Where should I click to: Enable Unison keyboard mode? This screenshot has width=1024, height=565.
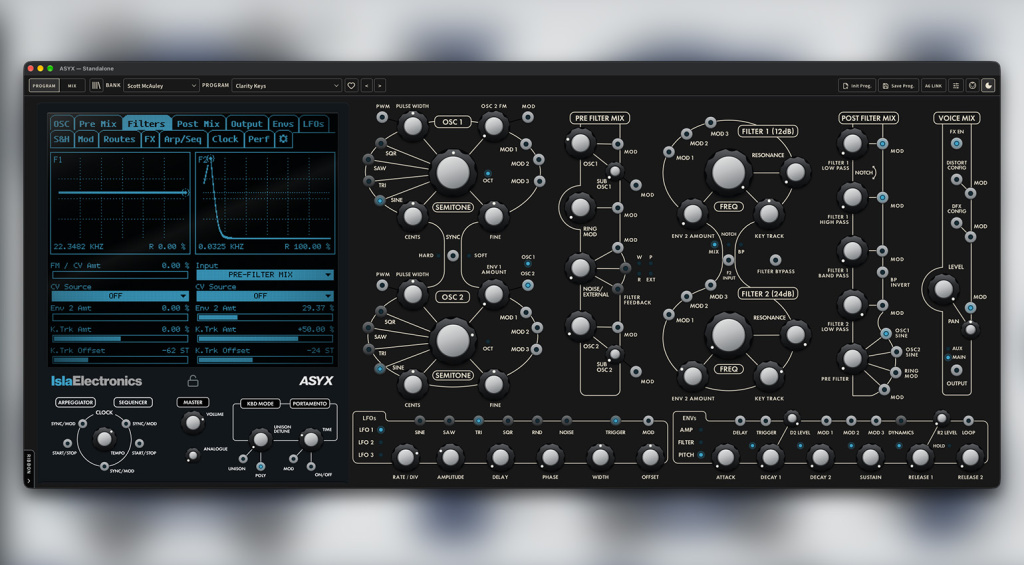point(243,459)
